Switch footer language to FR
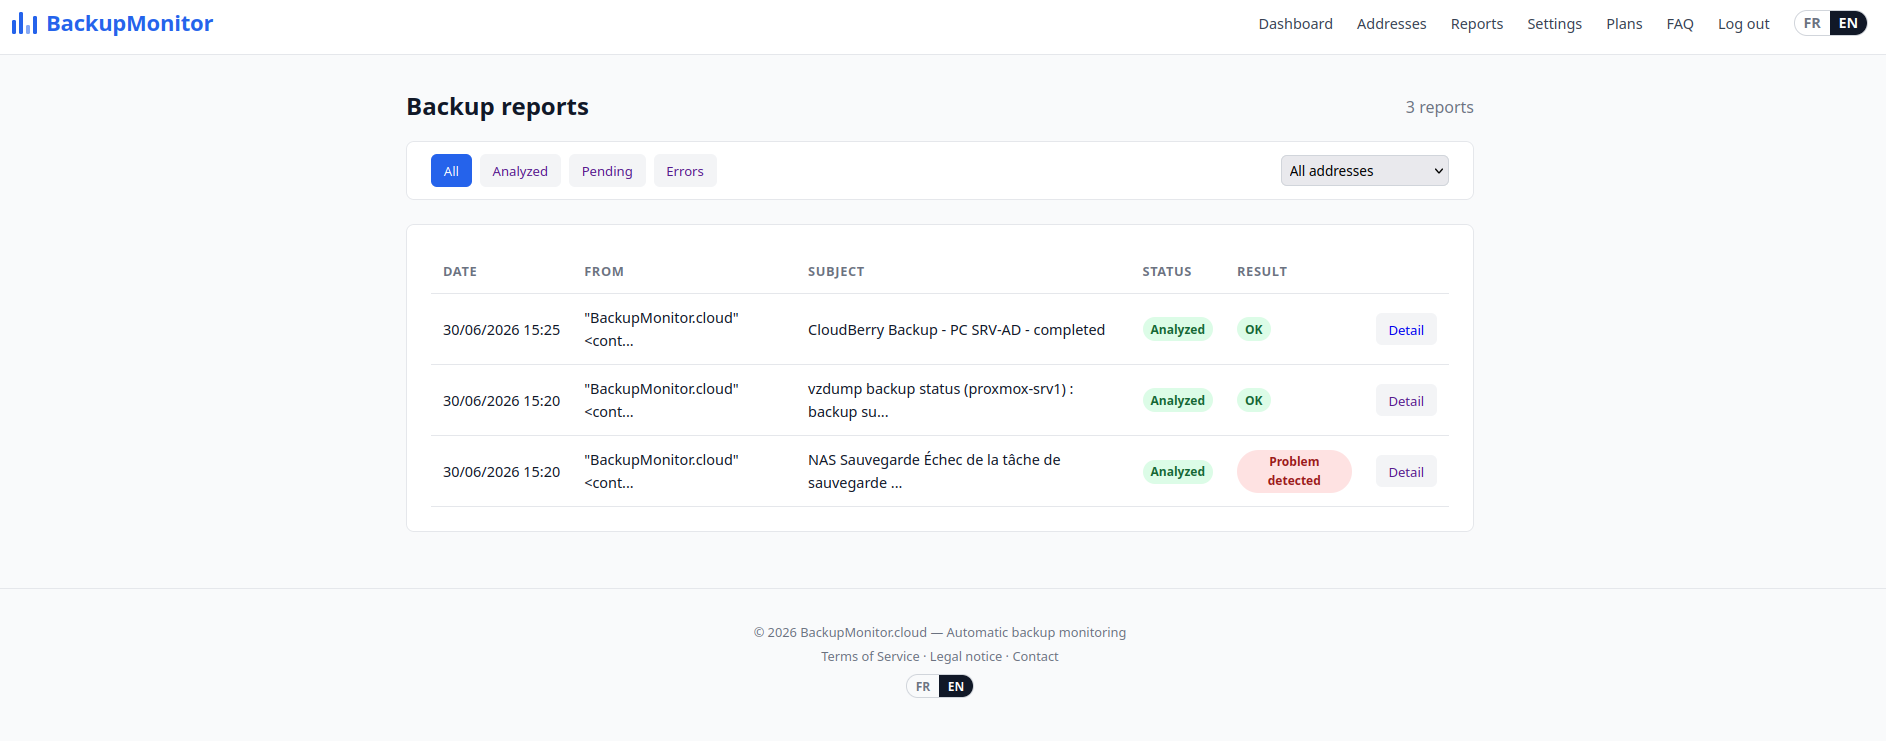Screen dimensions: 1886x741 (923, 686)
